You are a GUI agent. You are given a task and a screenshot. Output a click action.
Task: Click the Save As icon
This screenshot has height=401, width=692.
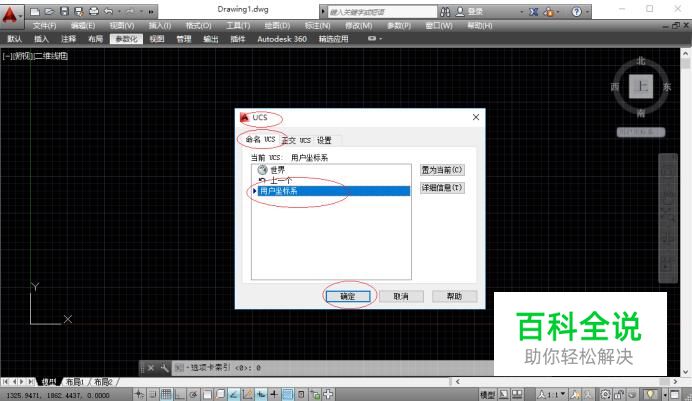[79, 11]
